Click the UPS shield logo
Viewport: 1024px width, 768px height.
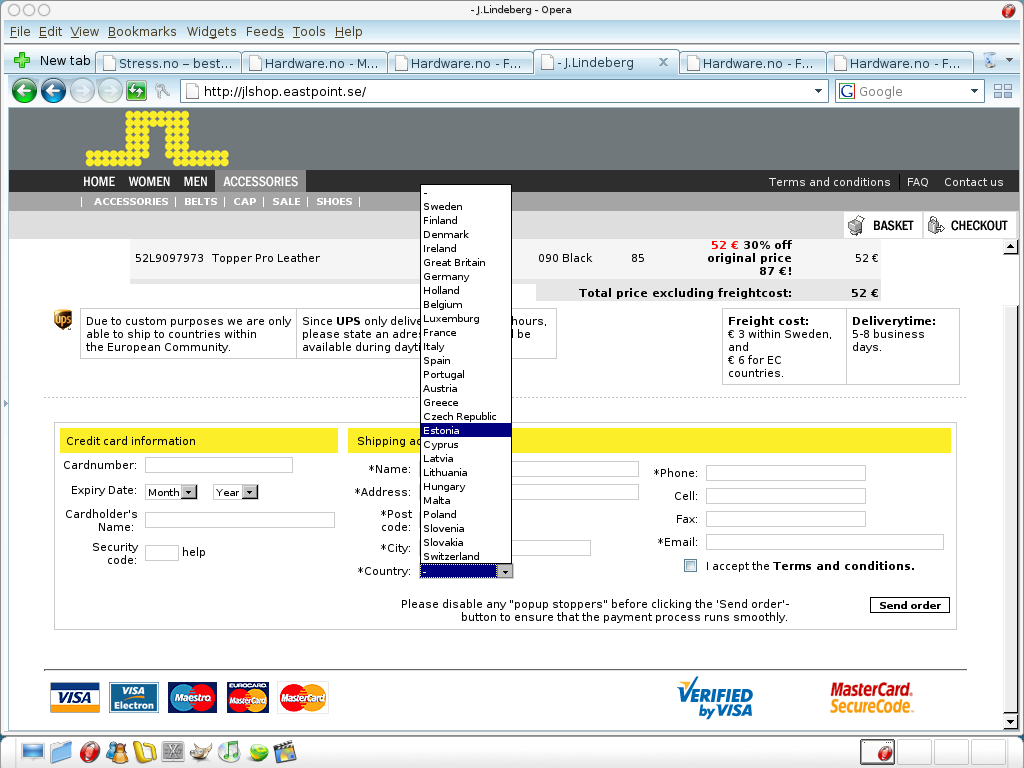pos(63,320)
